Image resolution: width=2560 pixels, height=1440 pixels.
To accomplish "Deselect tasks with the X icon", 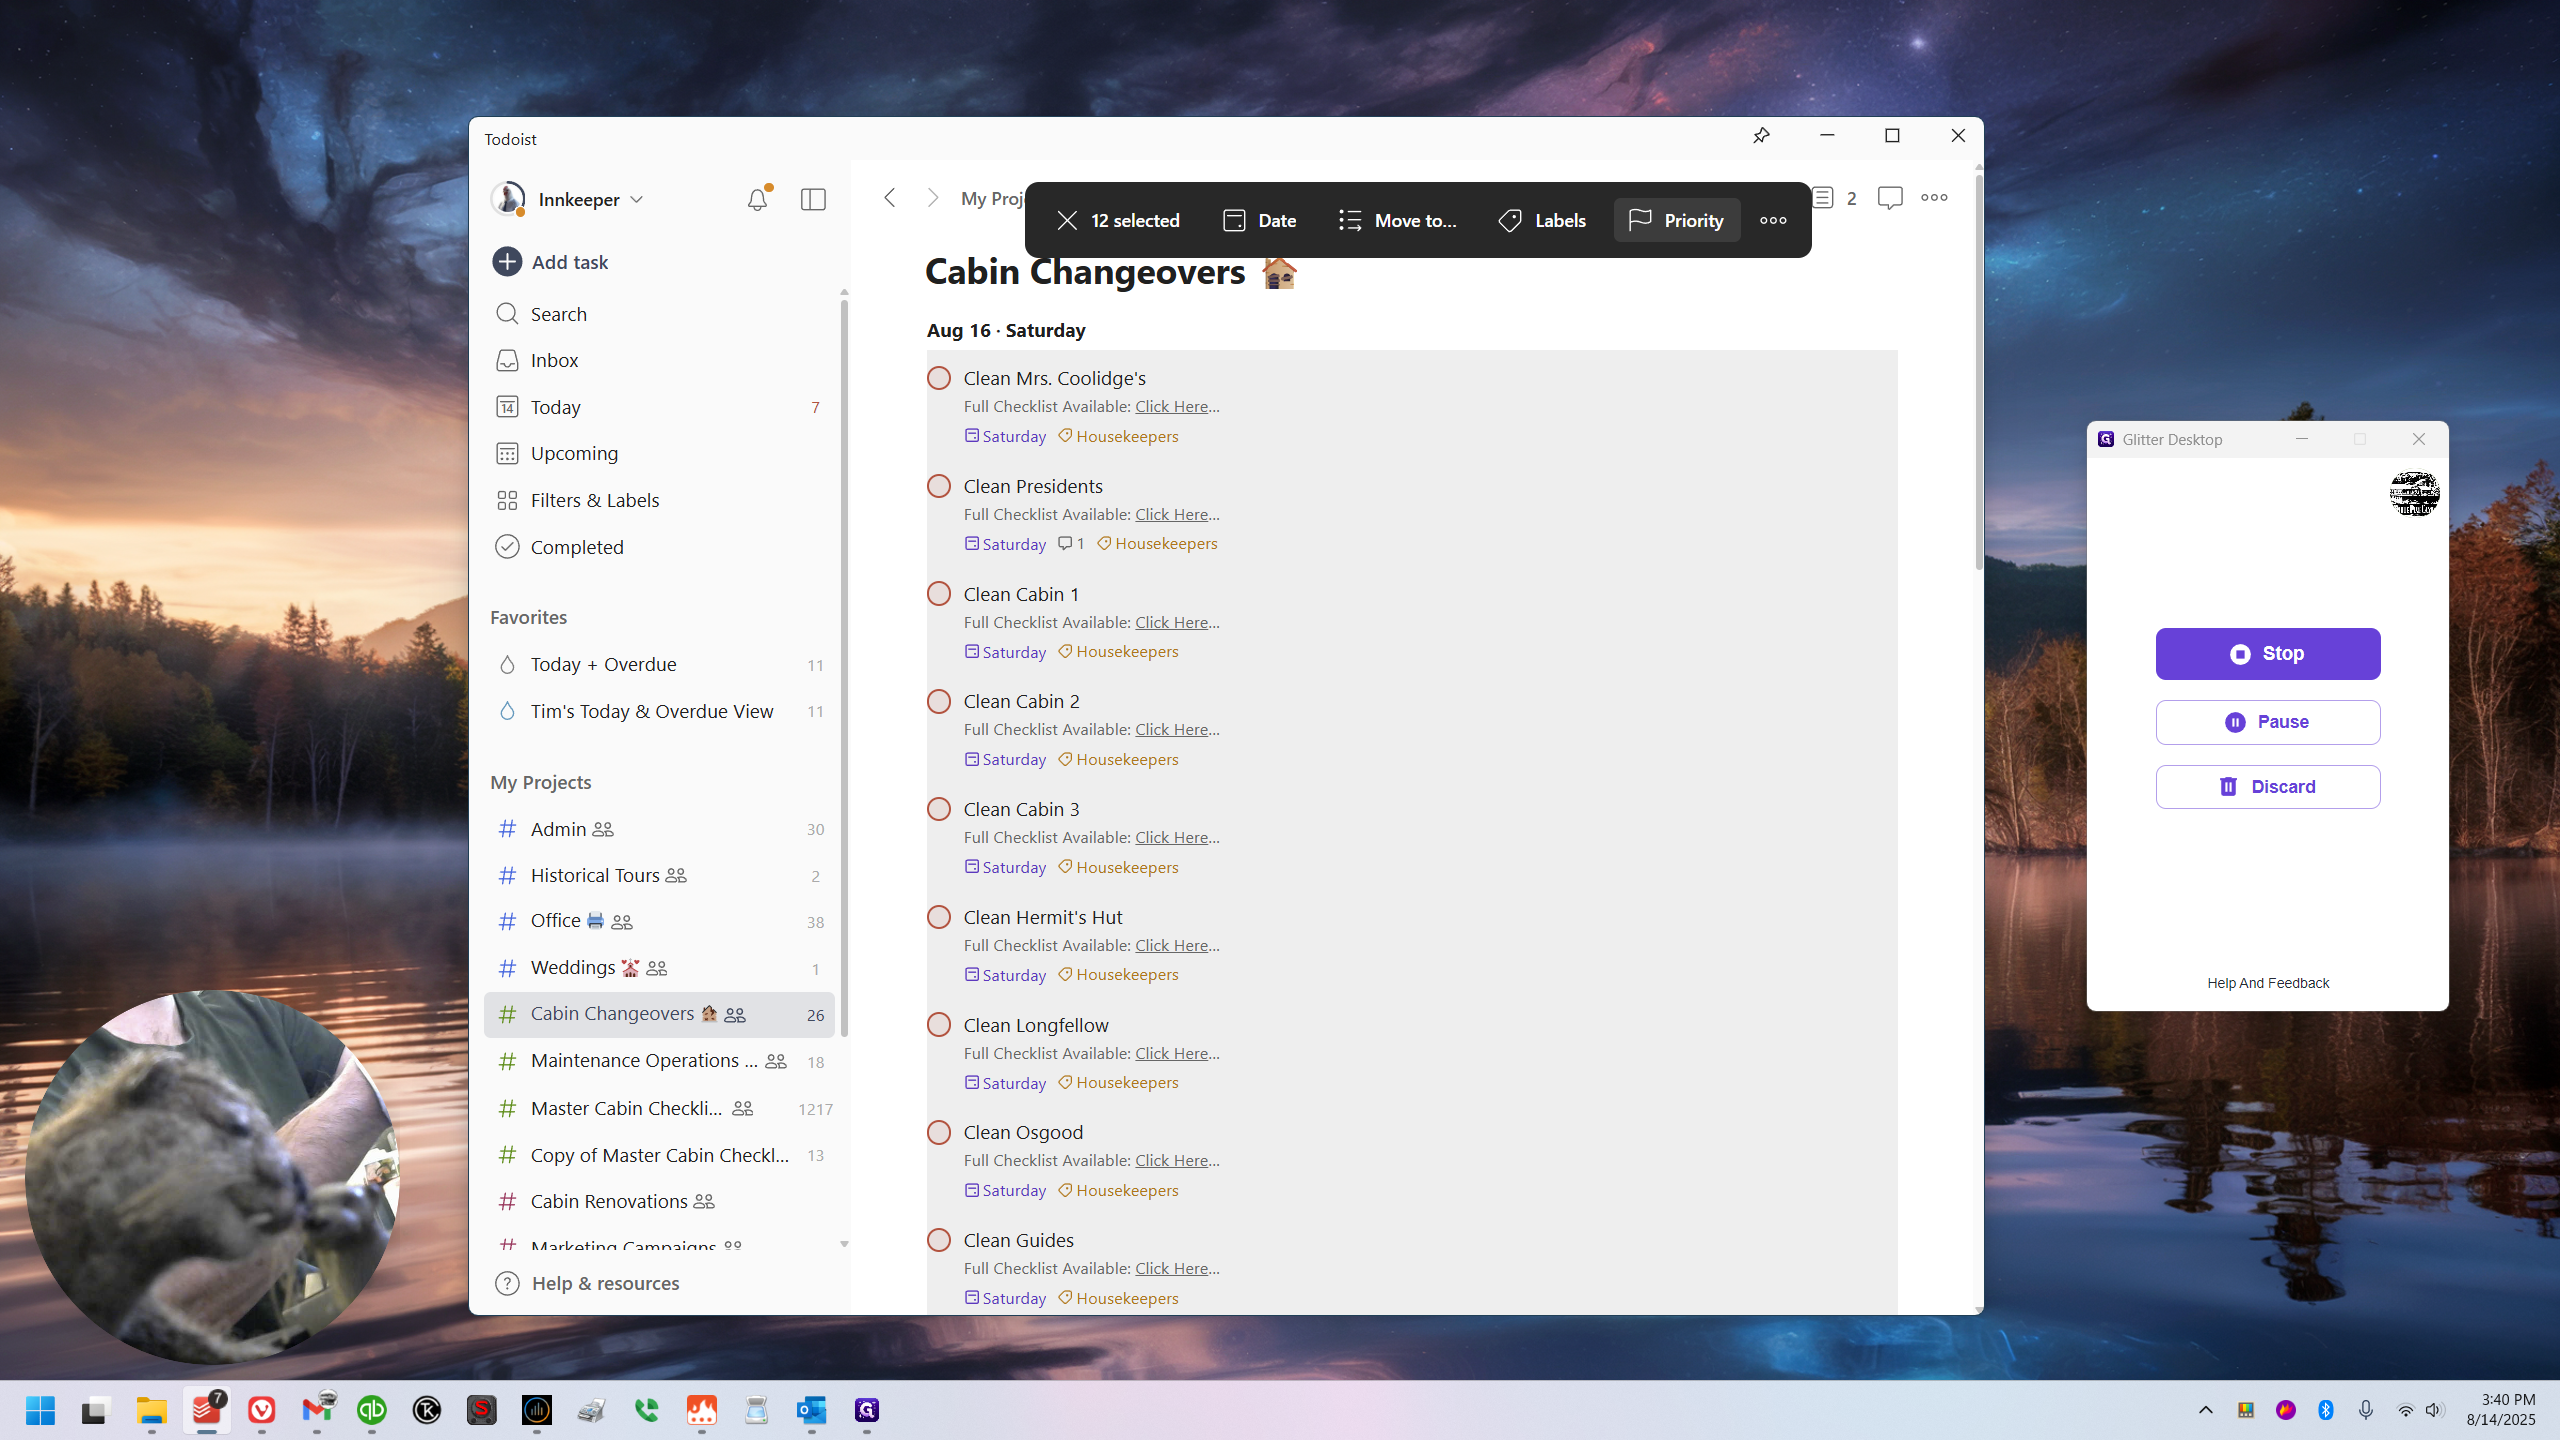I will pos(1067,220).
